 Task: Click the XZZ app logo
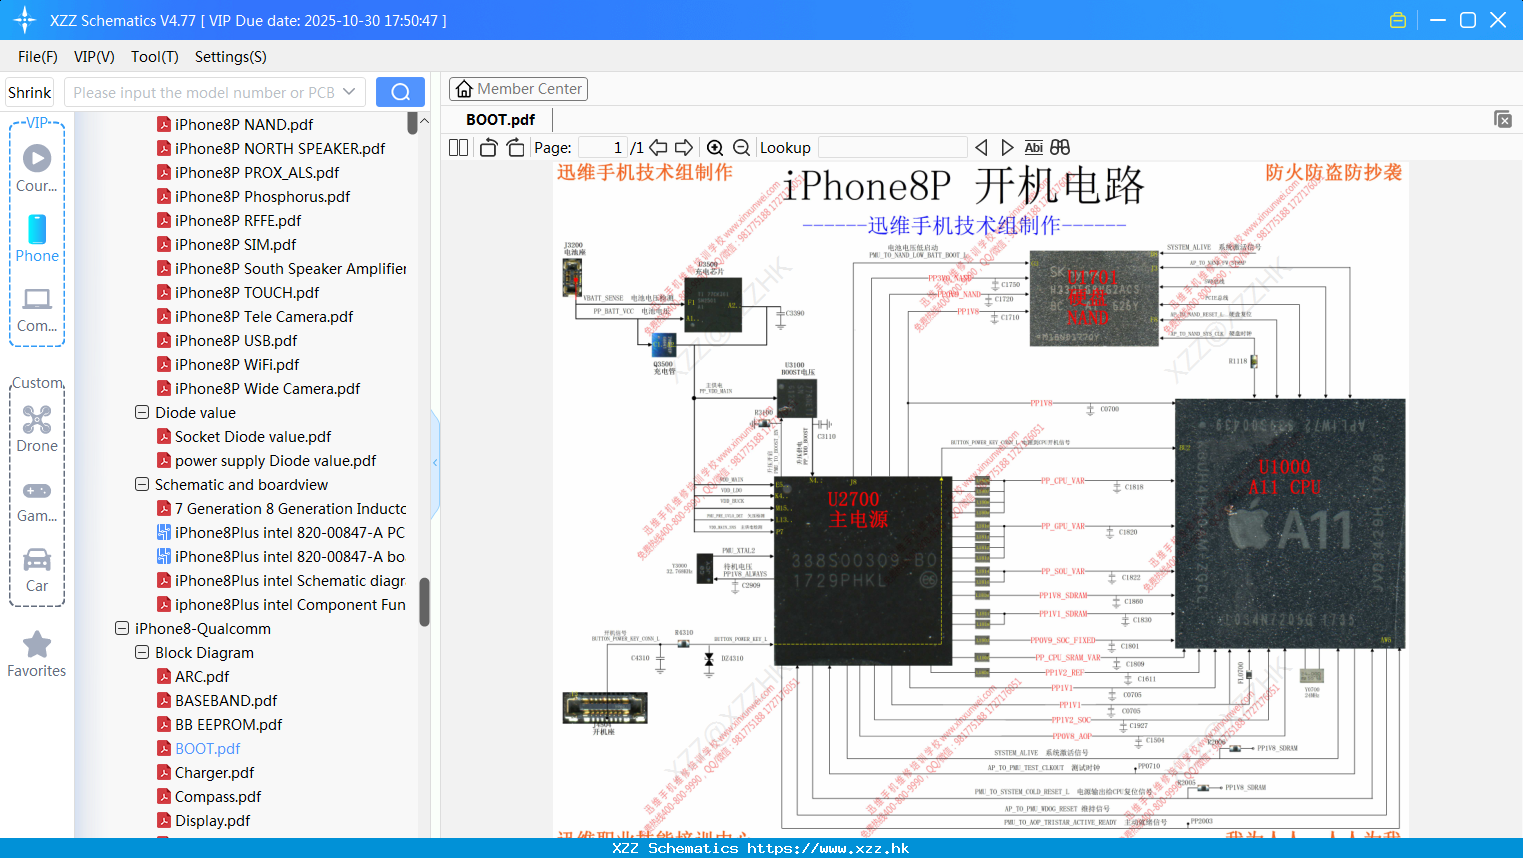pyautogui.click(x=25, y=20)
